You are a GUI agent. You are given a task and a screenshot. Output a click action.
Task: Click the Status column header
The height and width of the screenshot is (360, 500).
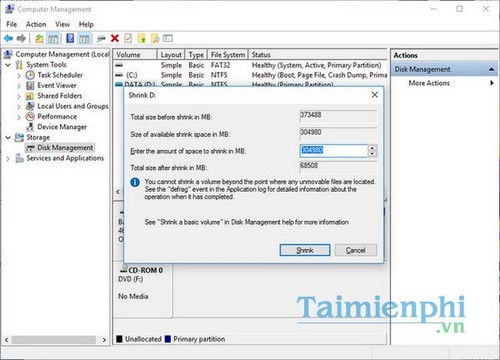click(318, 55)
